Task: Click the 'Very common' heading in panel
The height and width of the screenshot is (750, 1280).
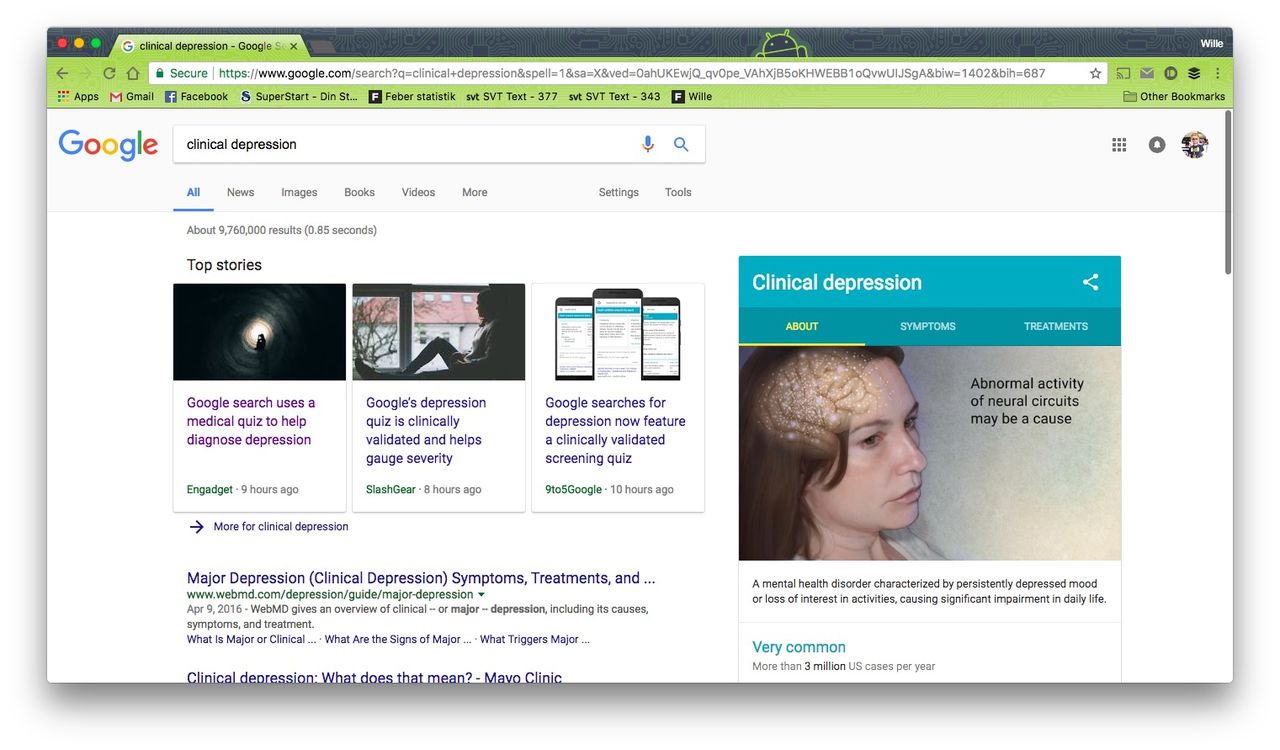Action: coord(799,647)
